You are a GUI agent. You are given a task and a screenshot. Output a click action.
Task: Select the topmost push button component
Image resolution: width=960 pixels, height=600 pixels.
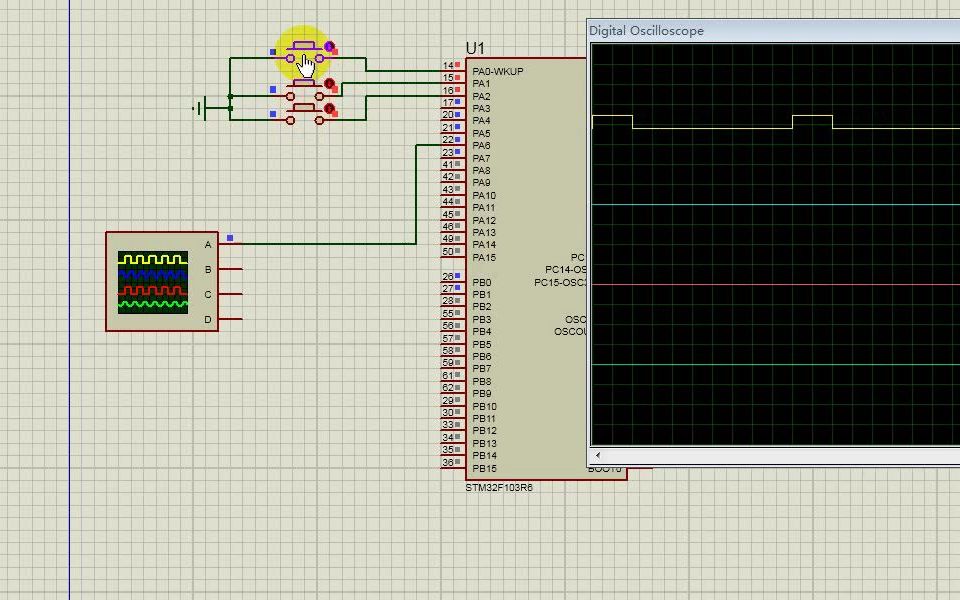click(x=305, y=48)
